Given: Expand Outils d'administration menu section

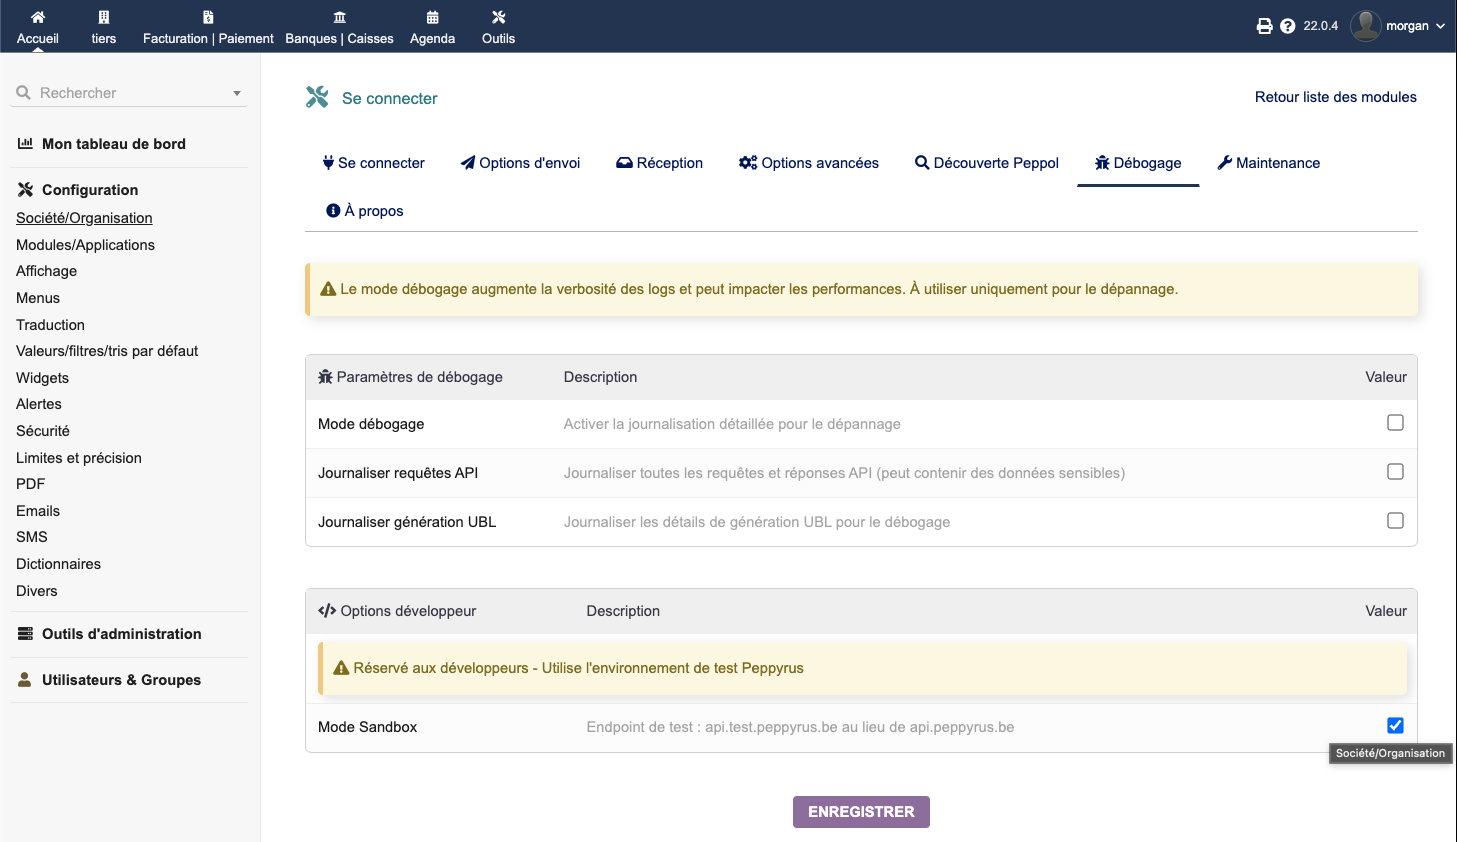Looking at the screenshot, I should 121,634.
